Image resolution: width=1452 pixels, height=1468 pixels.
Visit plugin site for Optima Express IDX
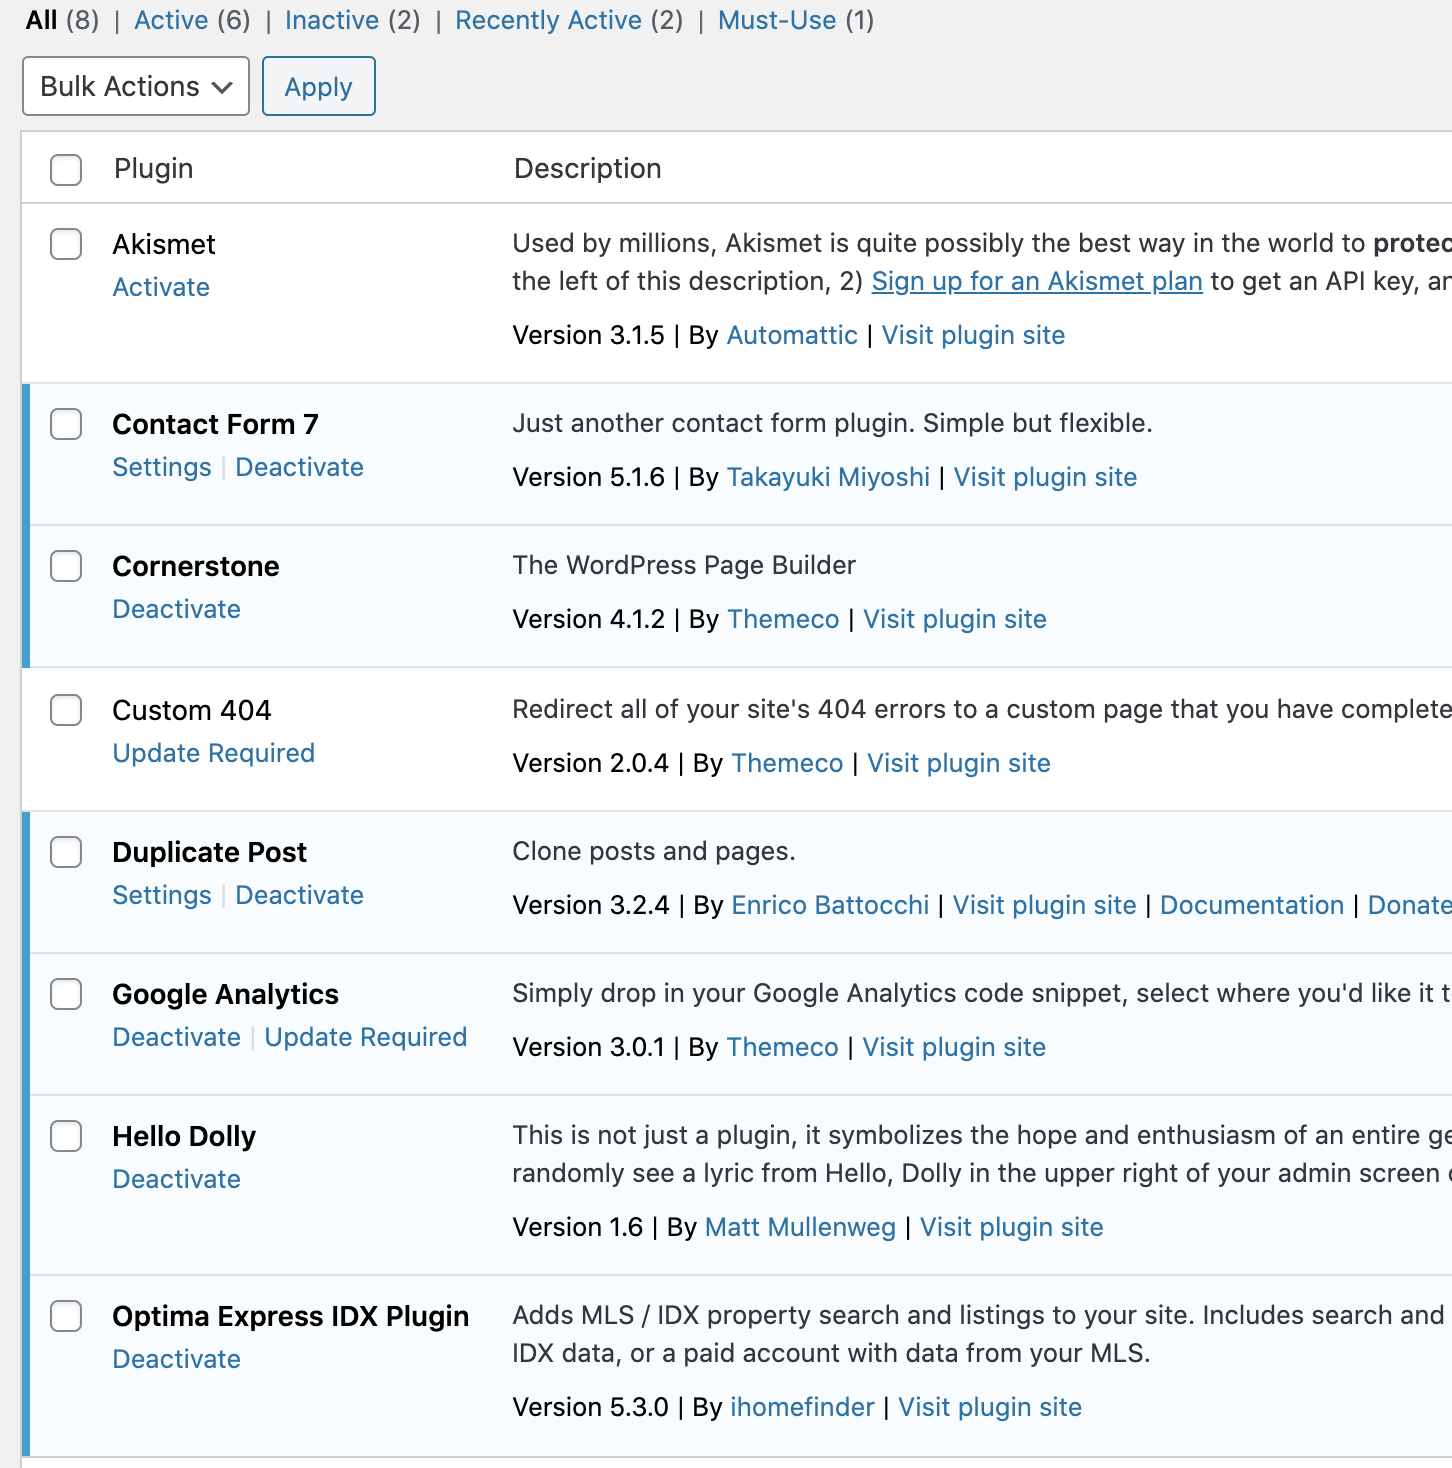point(990,1407)
